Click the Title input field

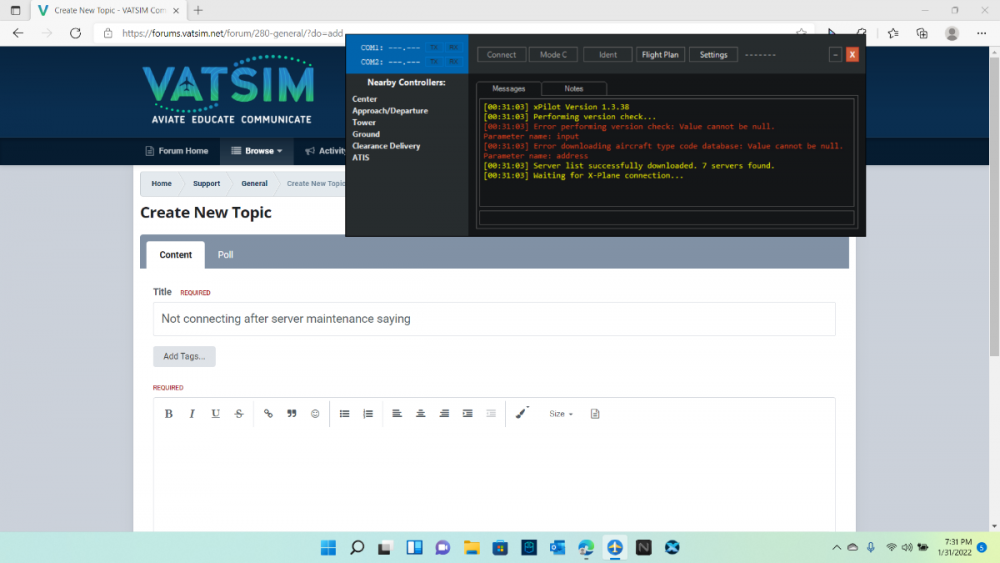[x=494, y=319]
